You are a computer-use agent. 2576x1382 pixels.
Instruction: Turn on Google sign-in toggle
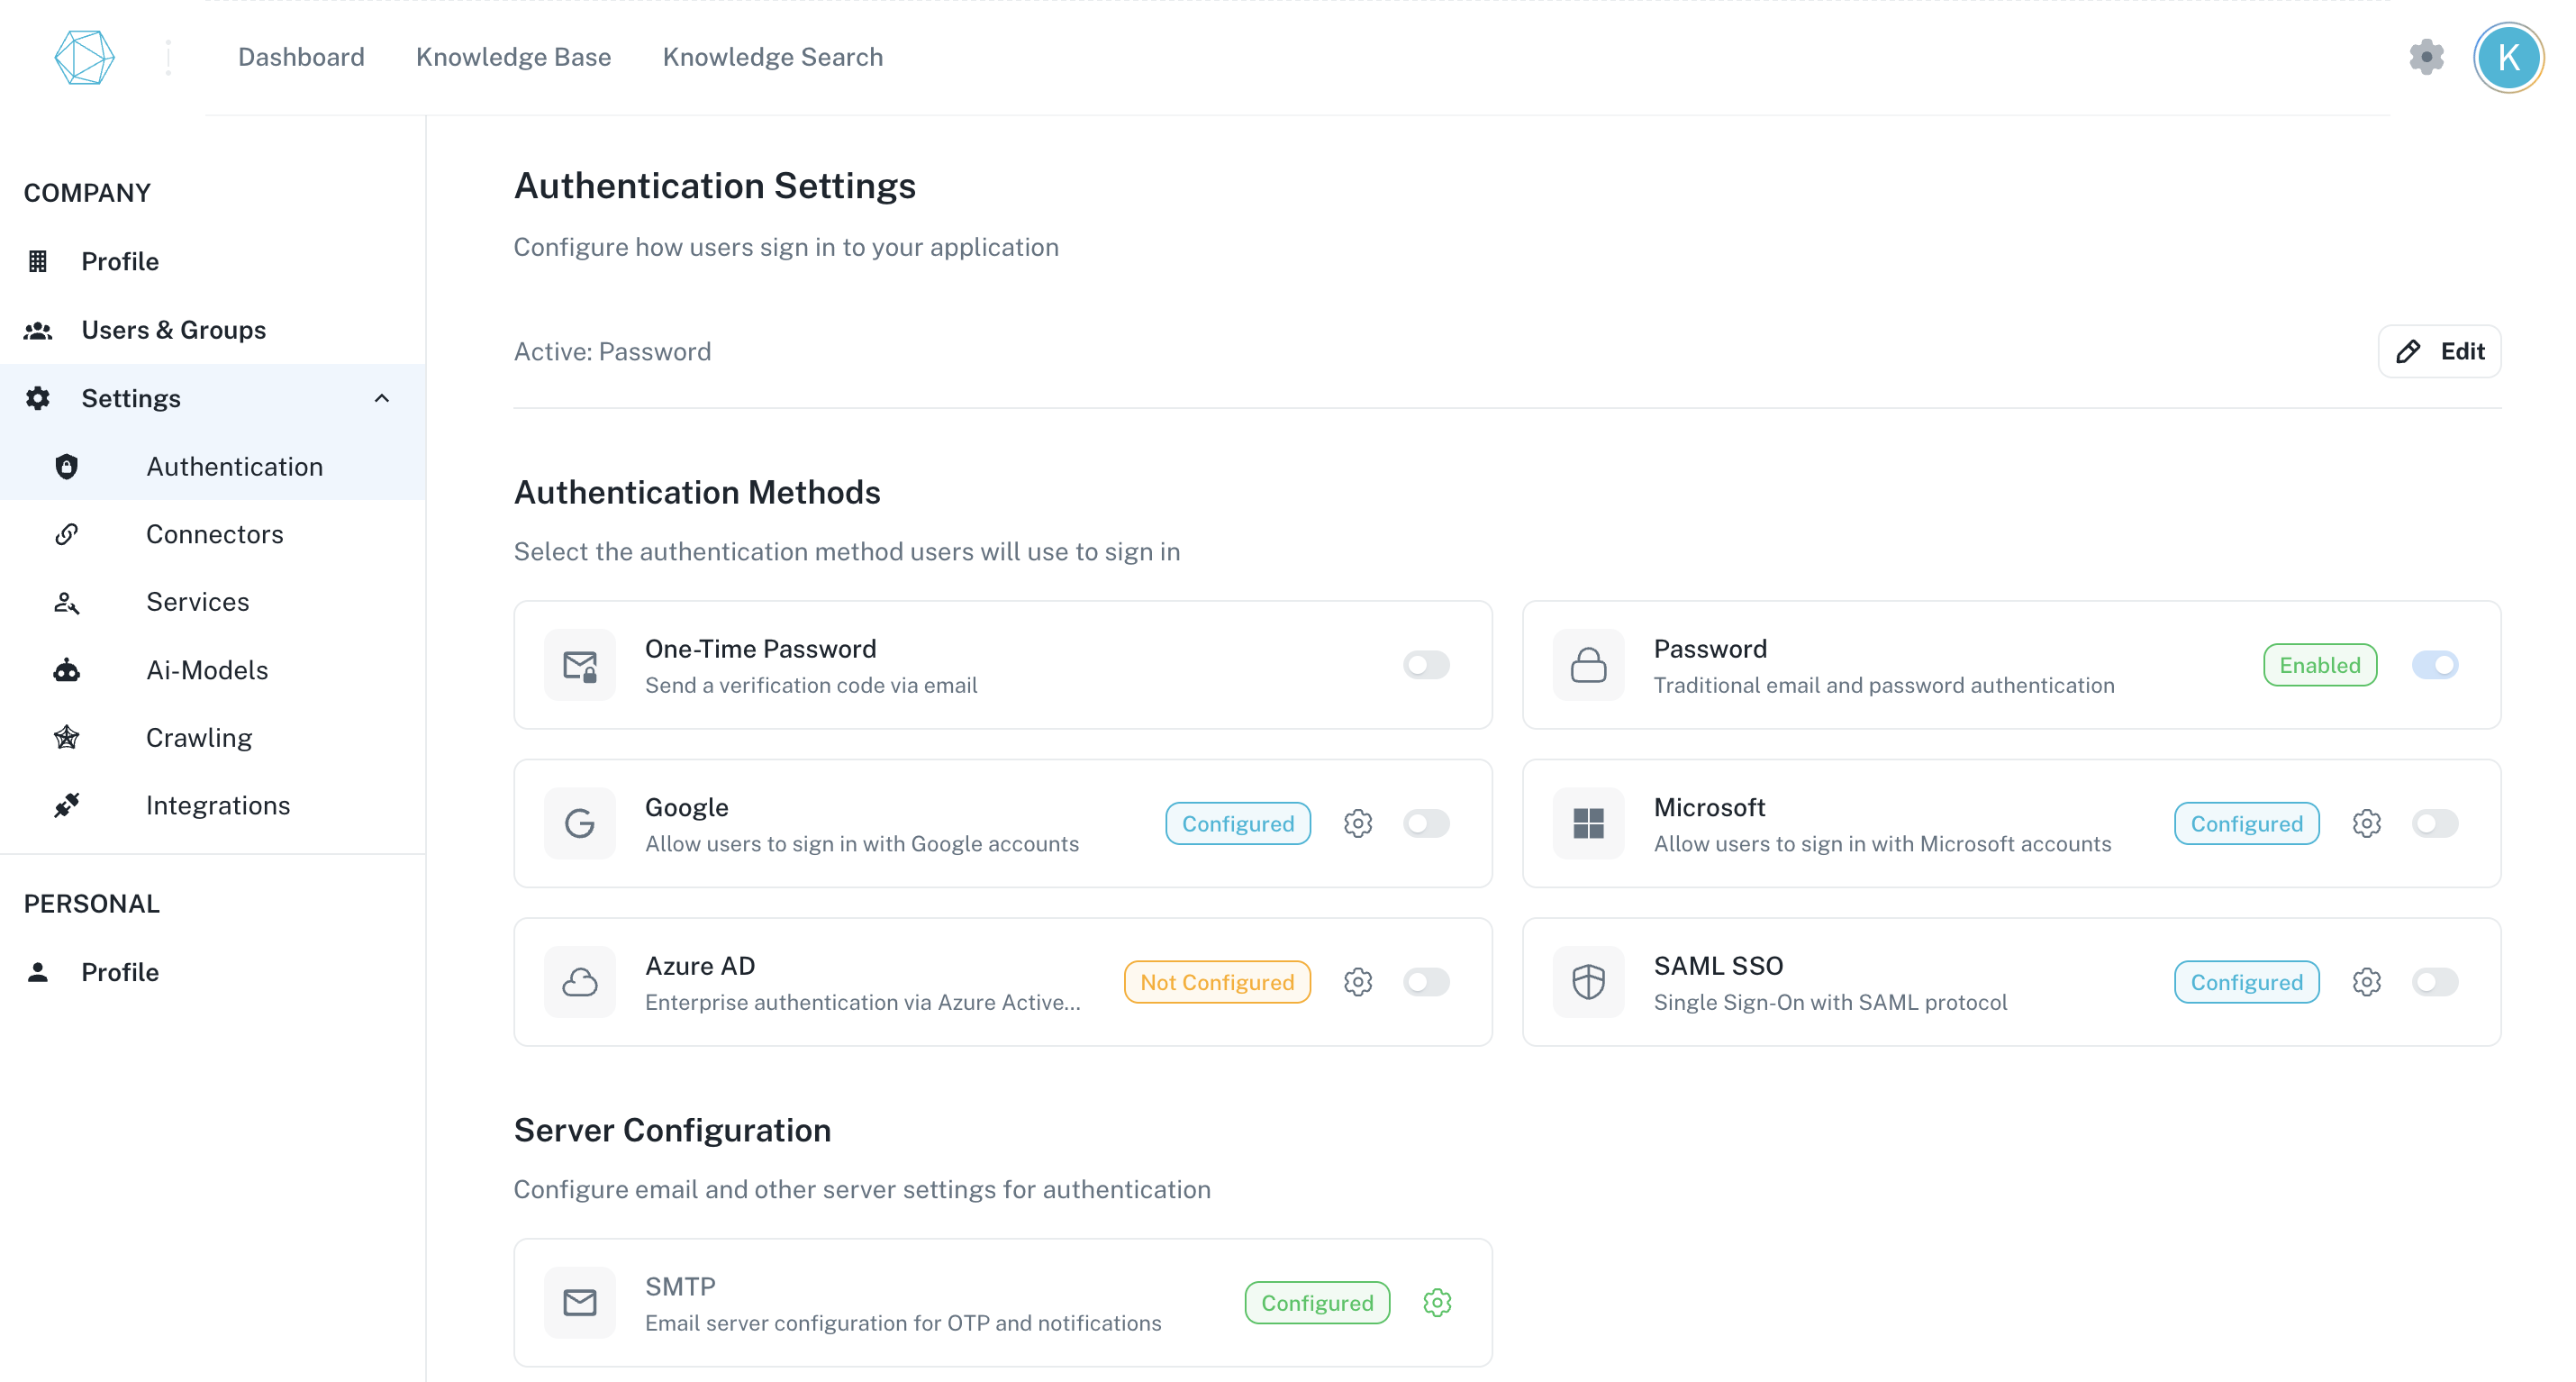pos(1426,823)
